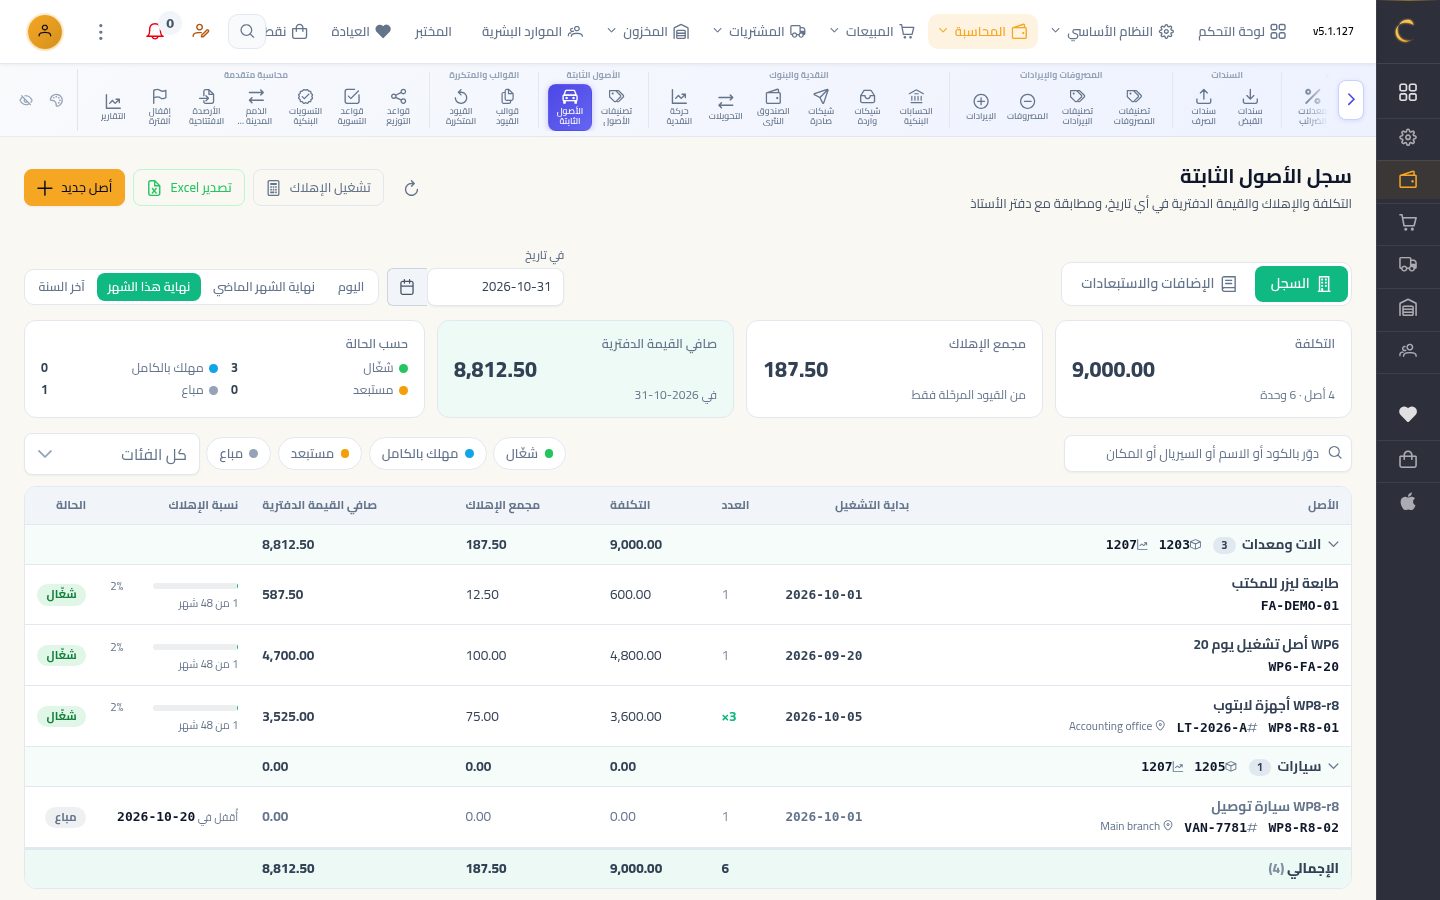The image size is (1440, 900).
Task: Collapse the الات ومعدات asset group
Action: (x=1333, y=545)
